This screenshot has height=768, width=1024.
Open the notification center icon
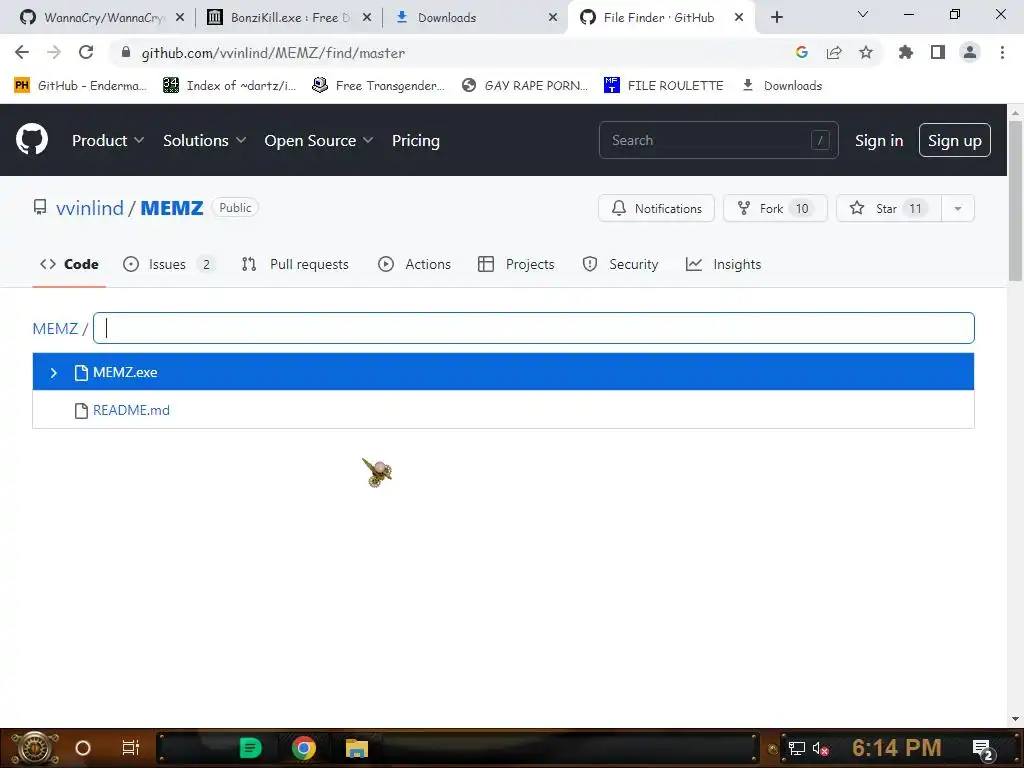pos(983,750)
